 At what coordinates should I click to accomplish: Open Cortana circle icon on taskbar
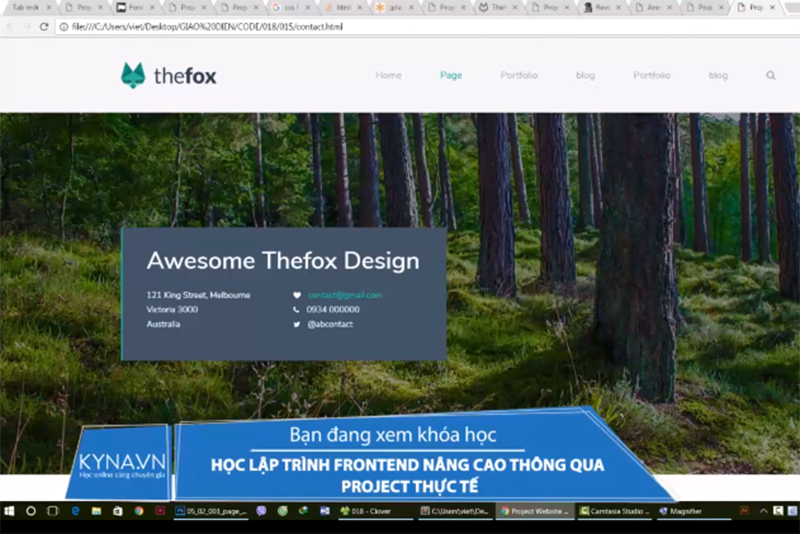coord(31,511)
